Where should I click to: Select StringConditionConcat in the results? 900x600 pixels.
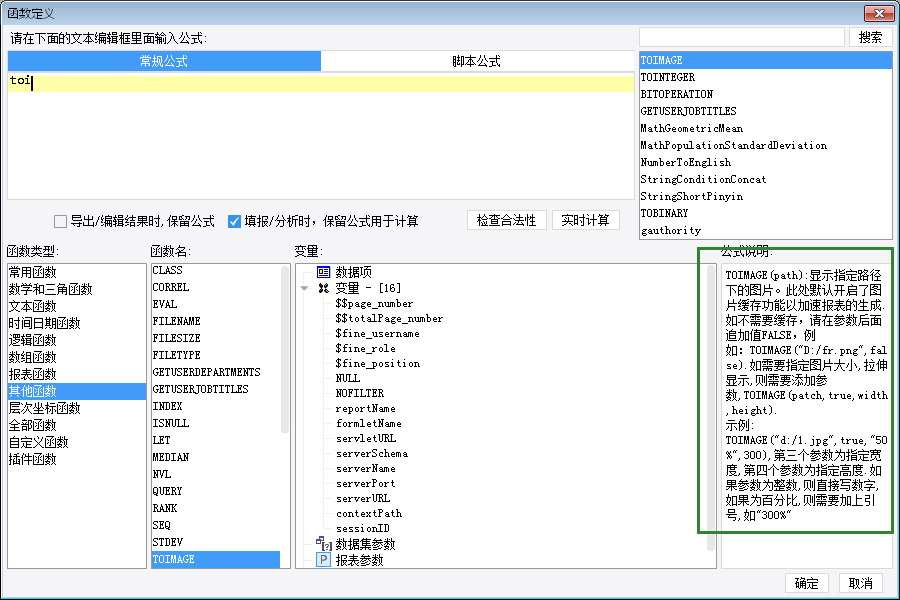(766, 179)
